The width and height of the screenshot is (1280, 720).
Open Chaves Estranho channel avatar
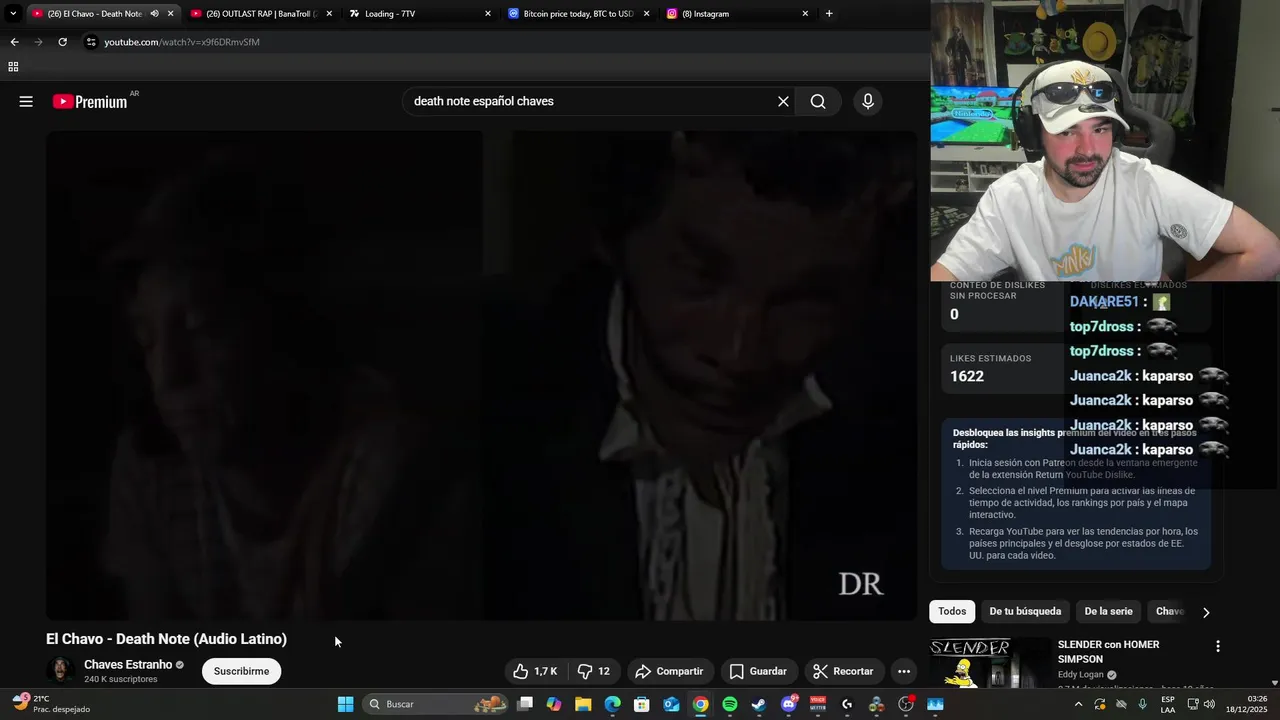pyautogui.click(x=60, y=671)
